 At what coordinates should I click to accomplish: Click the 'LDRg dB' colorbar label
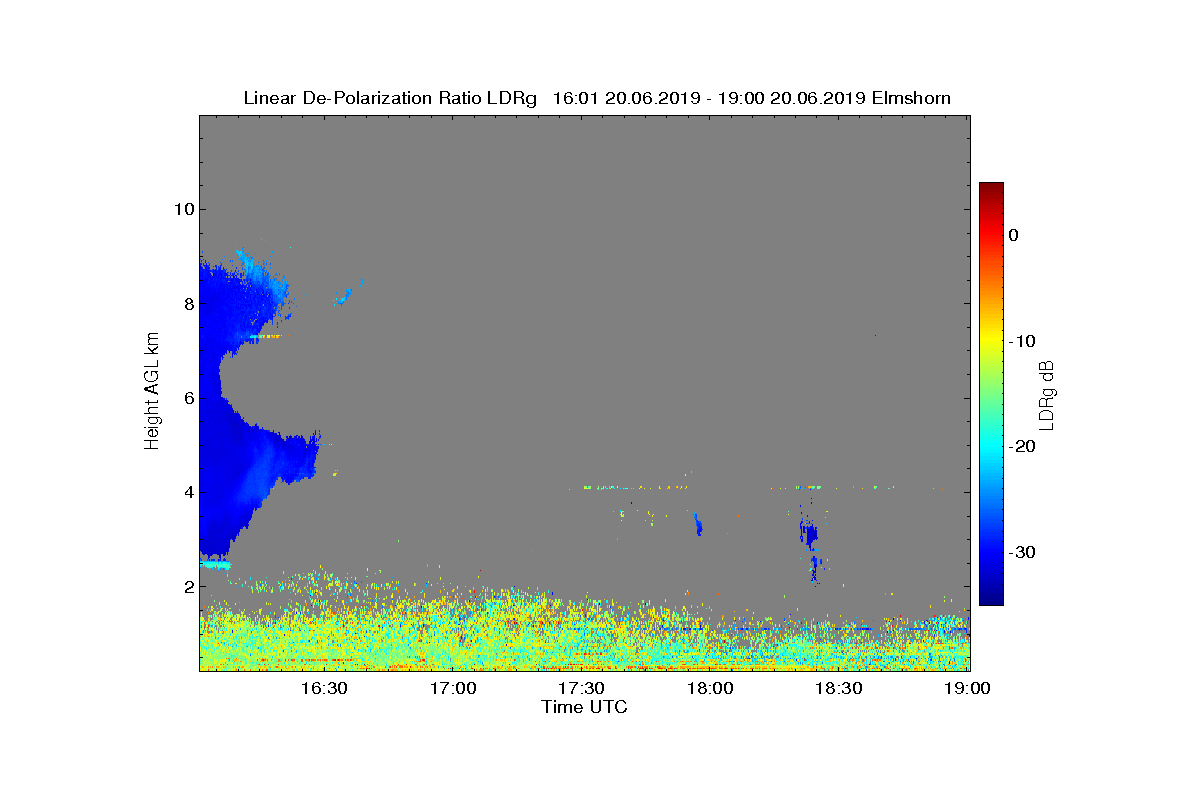(x=1047, y=394)
